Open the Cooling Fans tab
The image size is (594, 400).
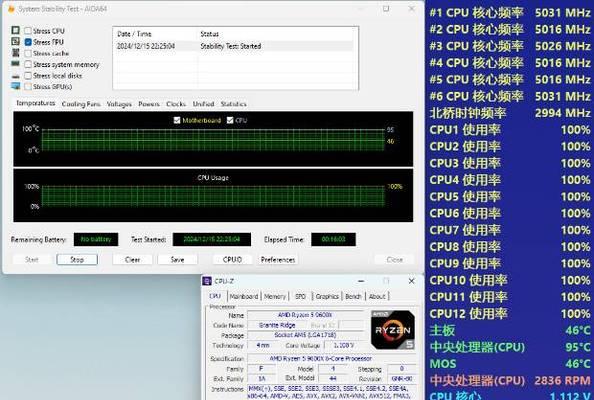pos(81,104)
